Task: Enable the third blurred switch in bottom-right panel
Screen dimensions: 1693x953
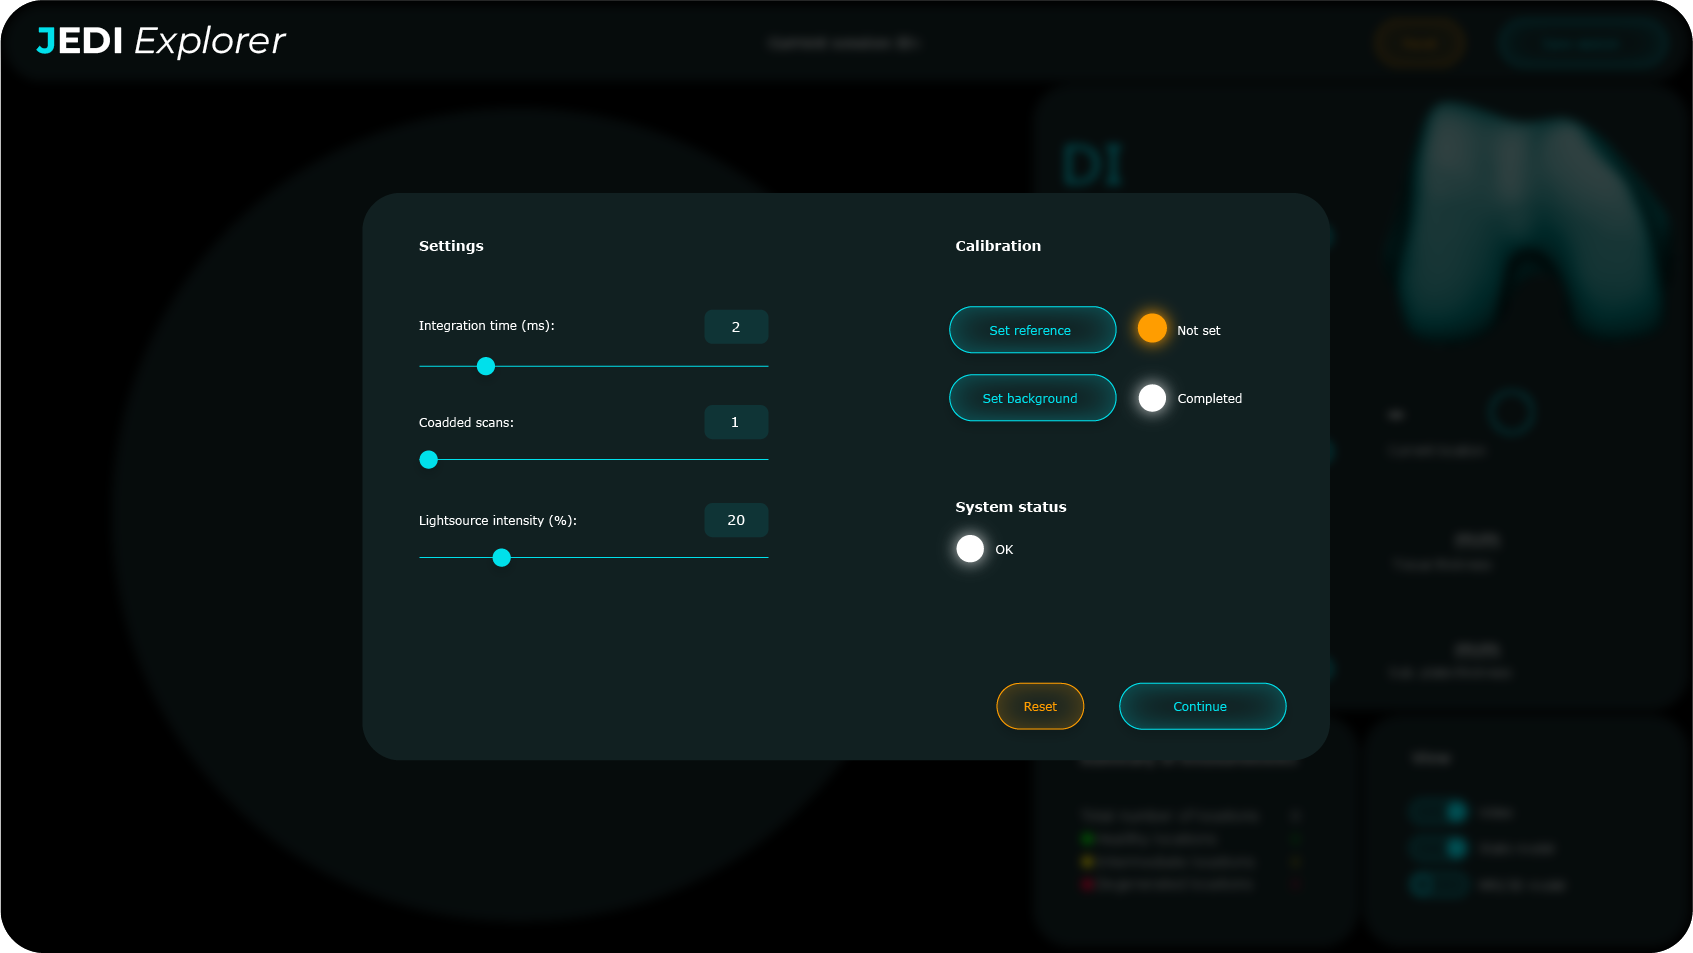Action: (x=1438, y=885)
